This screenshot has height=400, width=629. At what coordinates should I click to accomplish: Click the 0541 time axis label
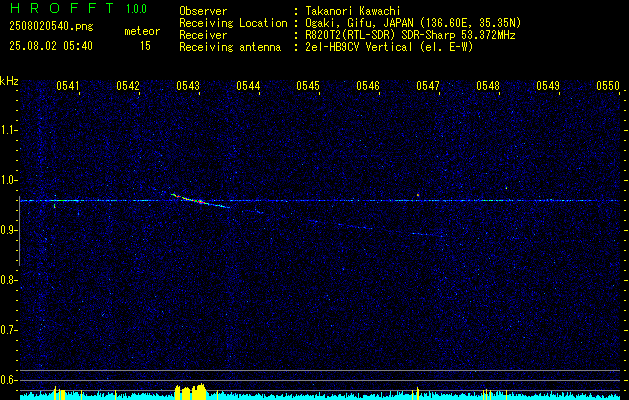67,86
